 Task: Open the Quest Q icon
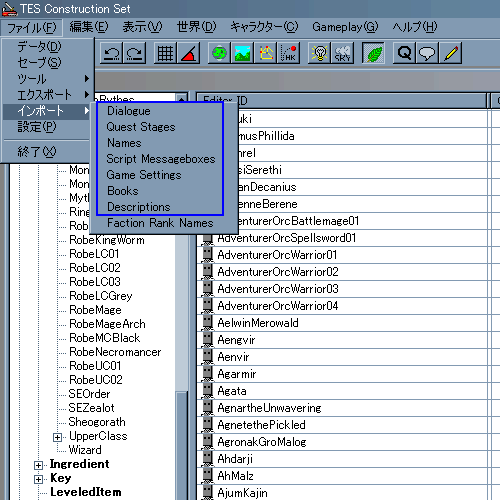pyautogui.click(x=404, y=53)
